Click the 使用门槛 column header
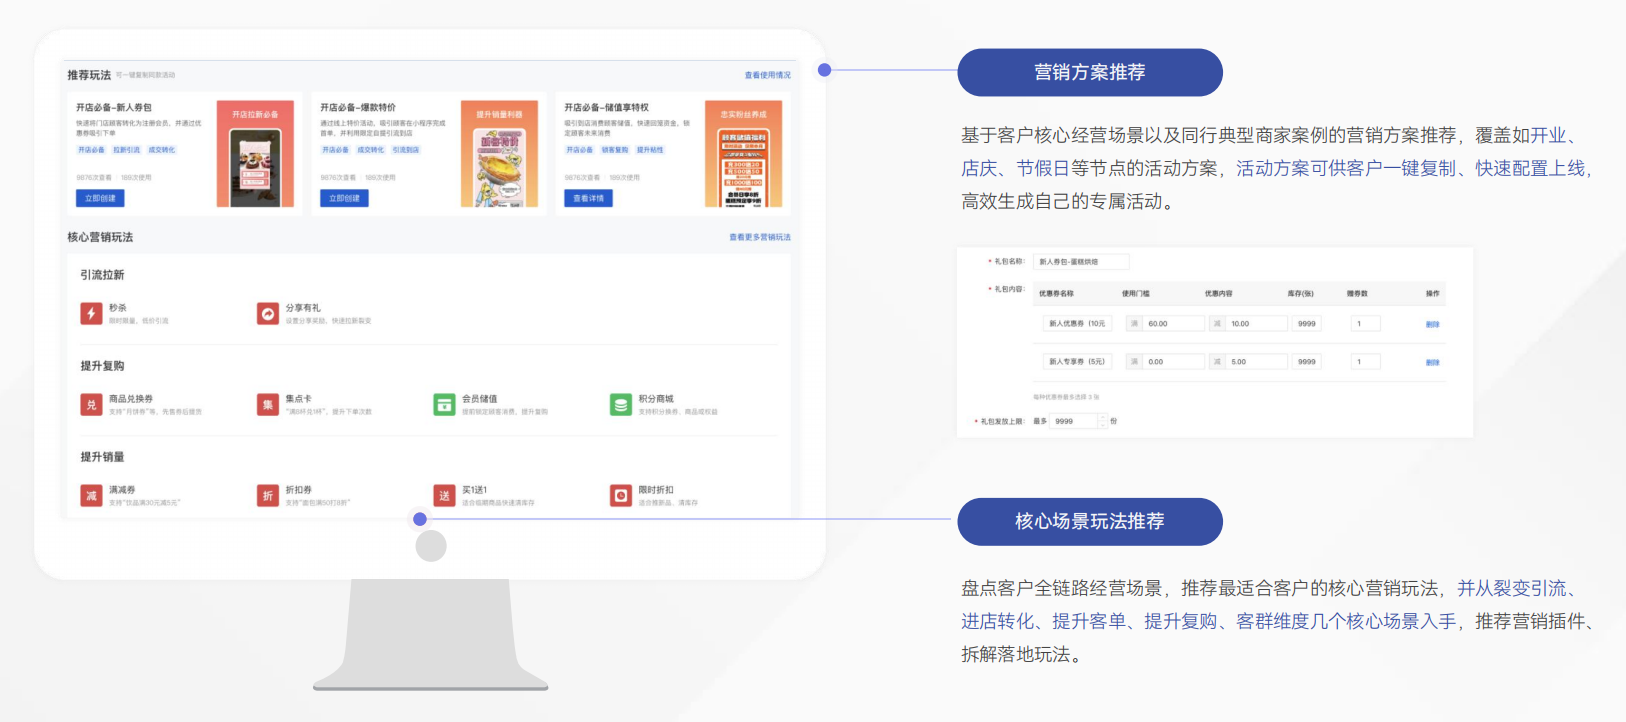 tap(1136, 294)
